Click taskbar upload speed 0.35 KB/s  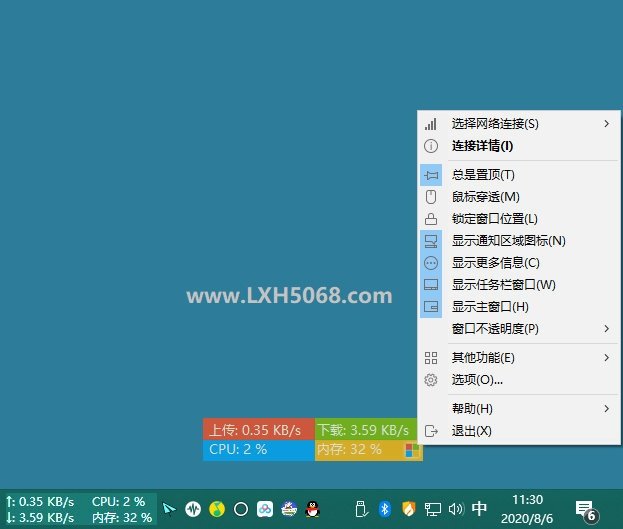click(40, 502)
